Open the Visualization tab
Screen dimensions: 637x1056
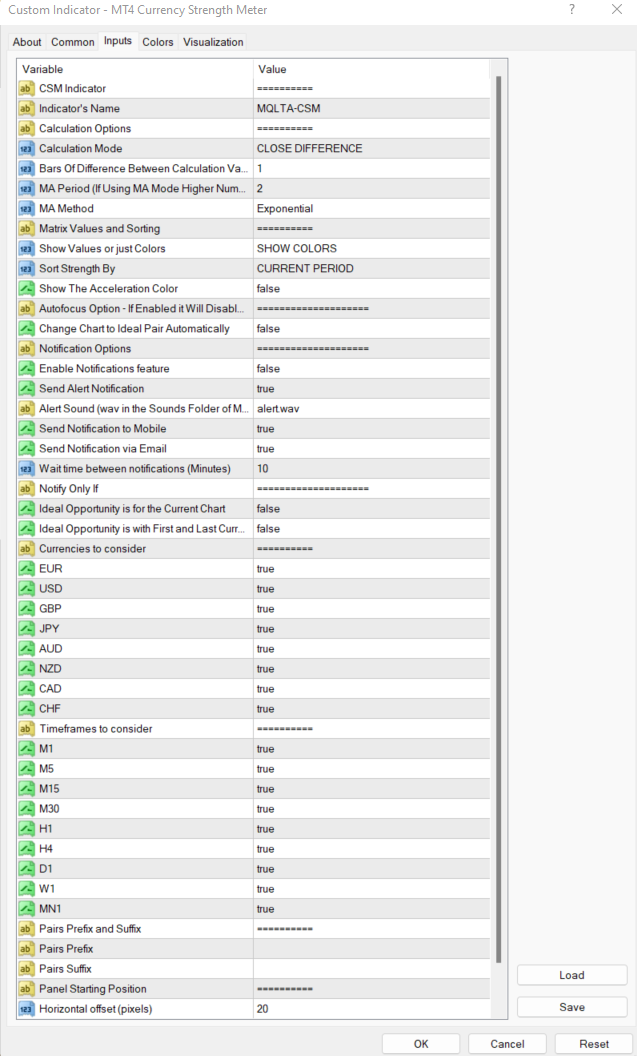tap(213, 42)
